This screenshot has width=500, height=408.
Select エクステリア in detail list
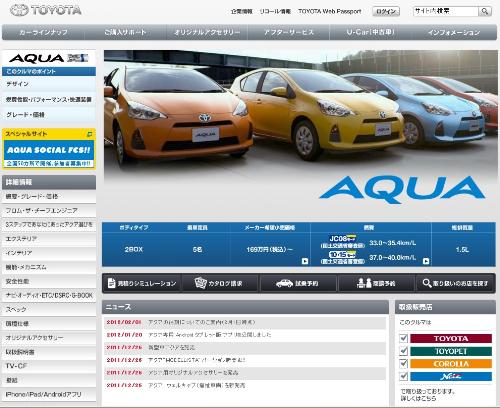tap(49, 239)
